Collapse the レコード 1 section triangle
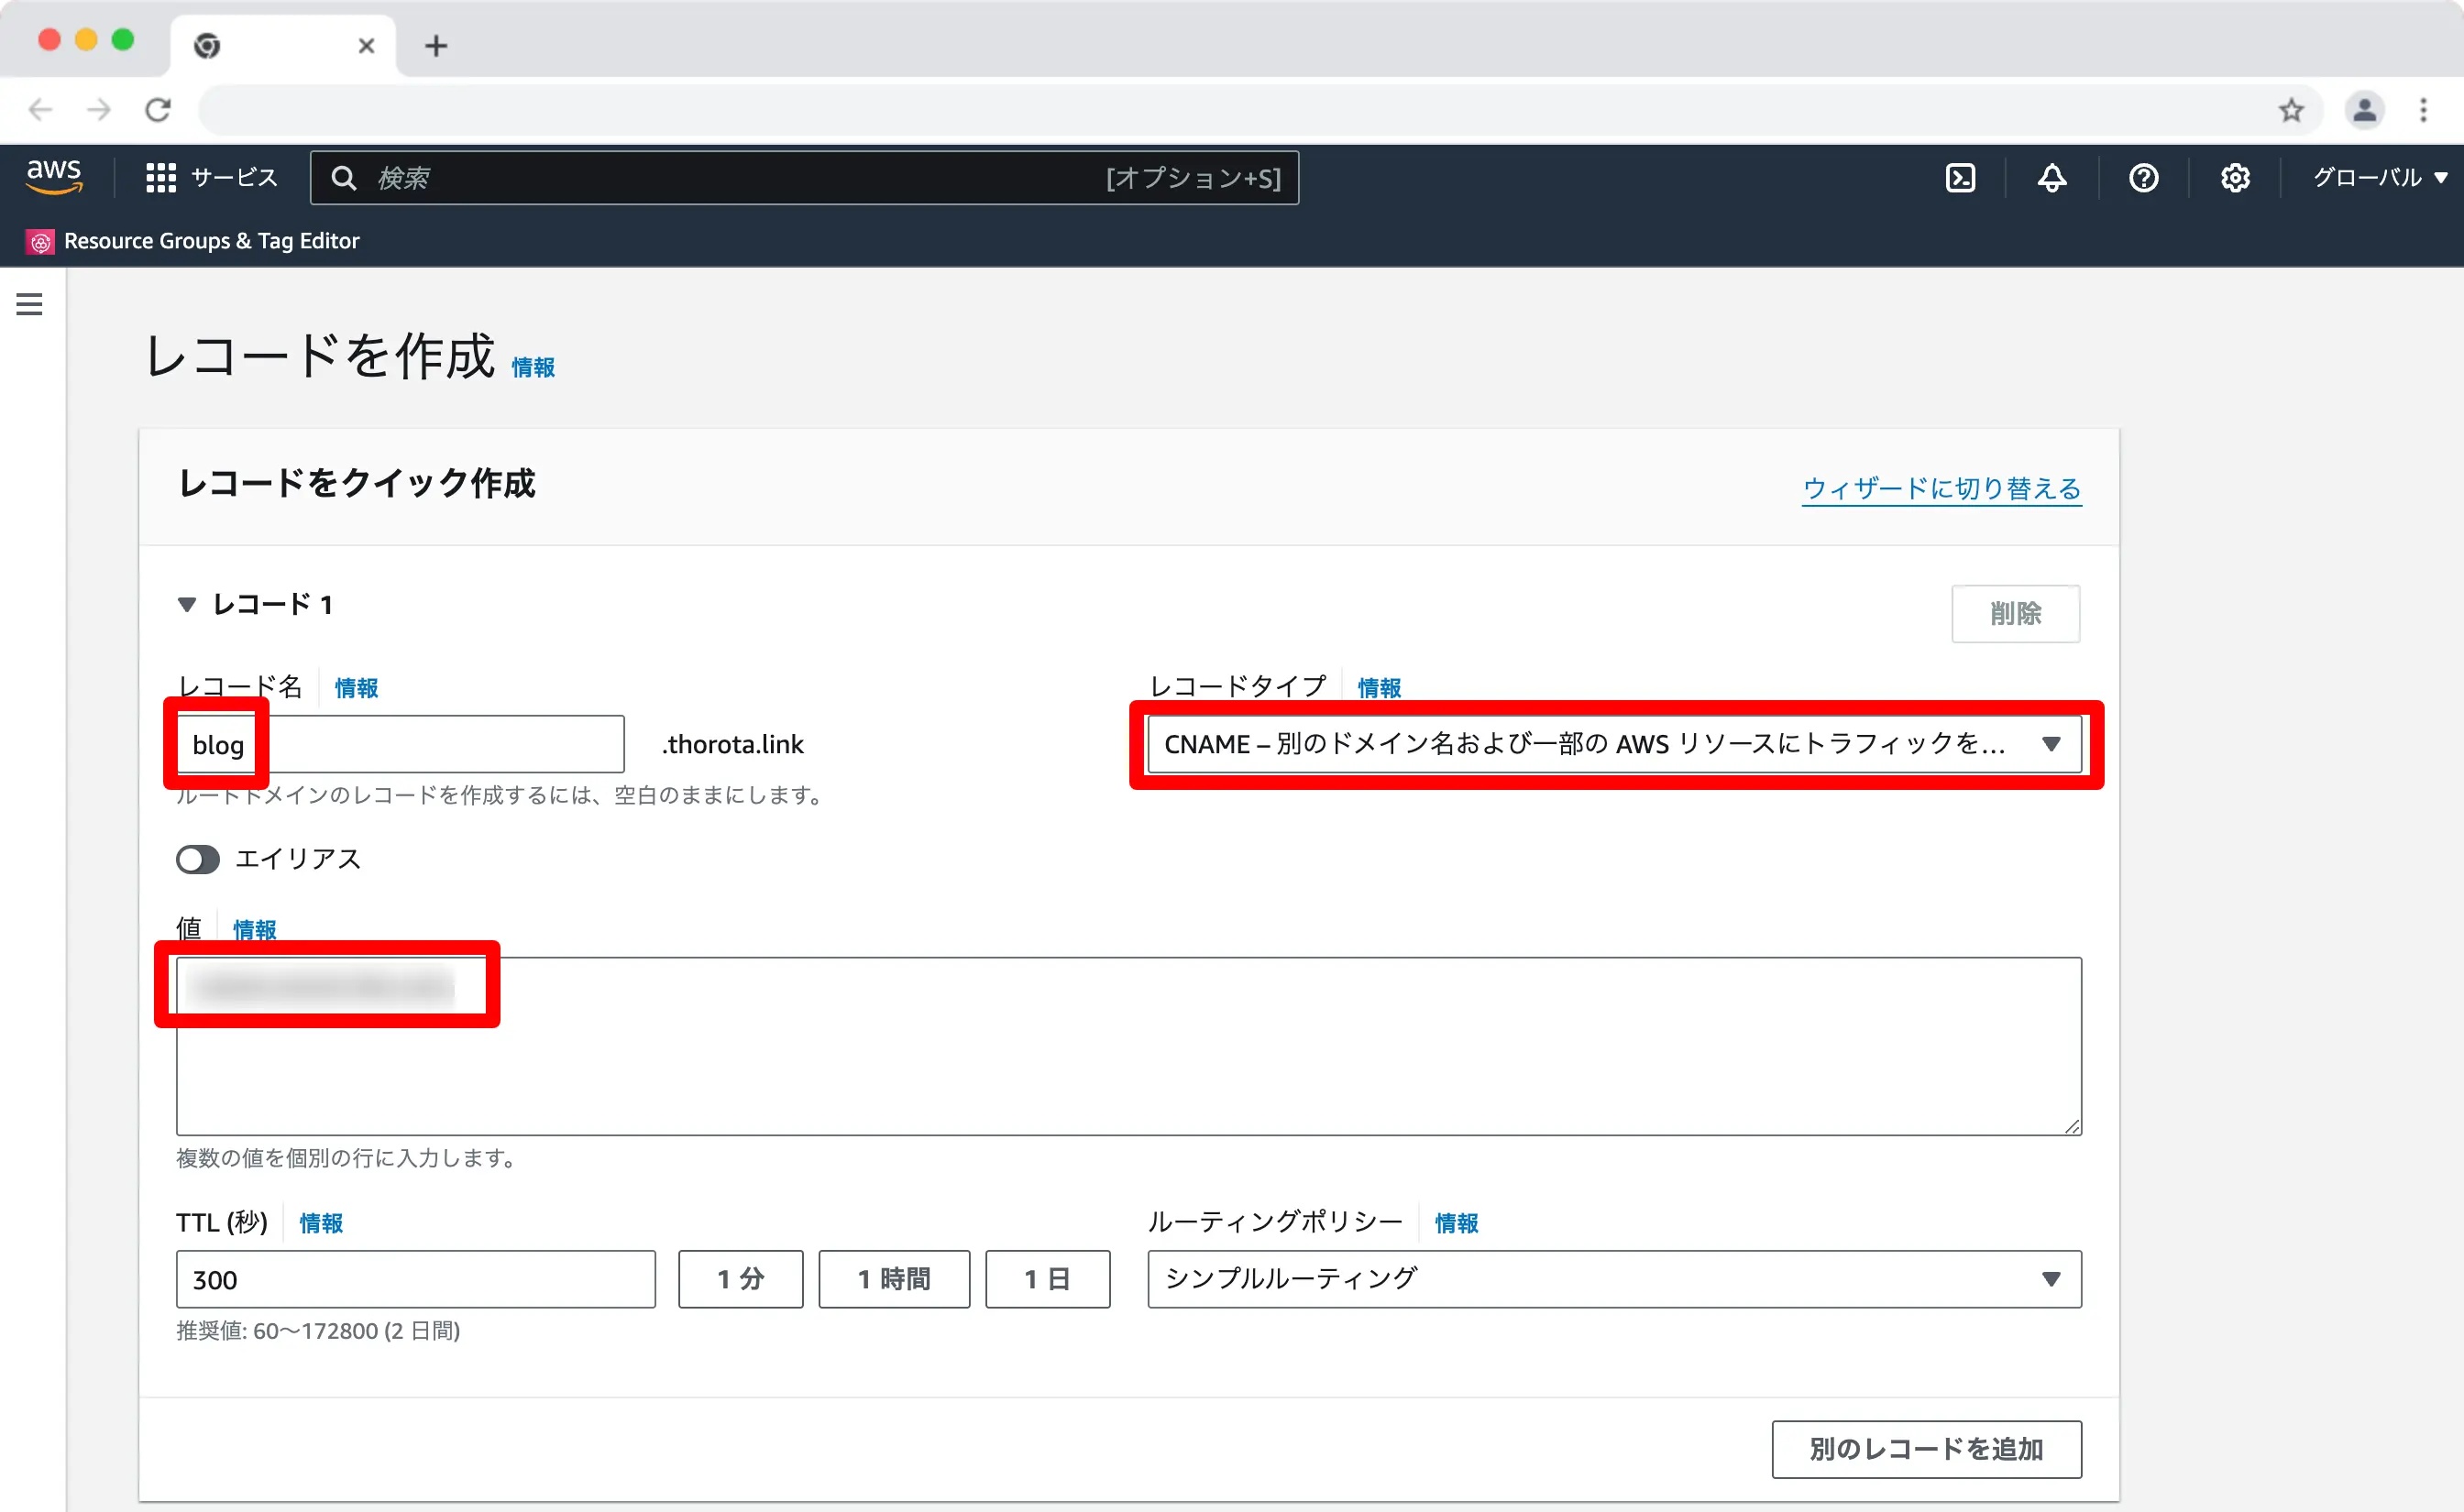 186,605
